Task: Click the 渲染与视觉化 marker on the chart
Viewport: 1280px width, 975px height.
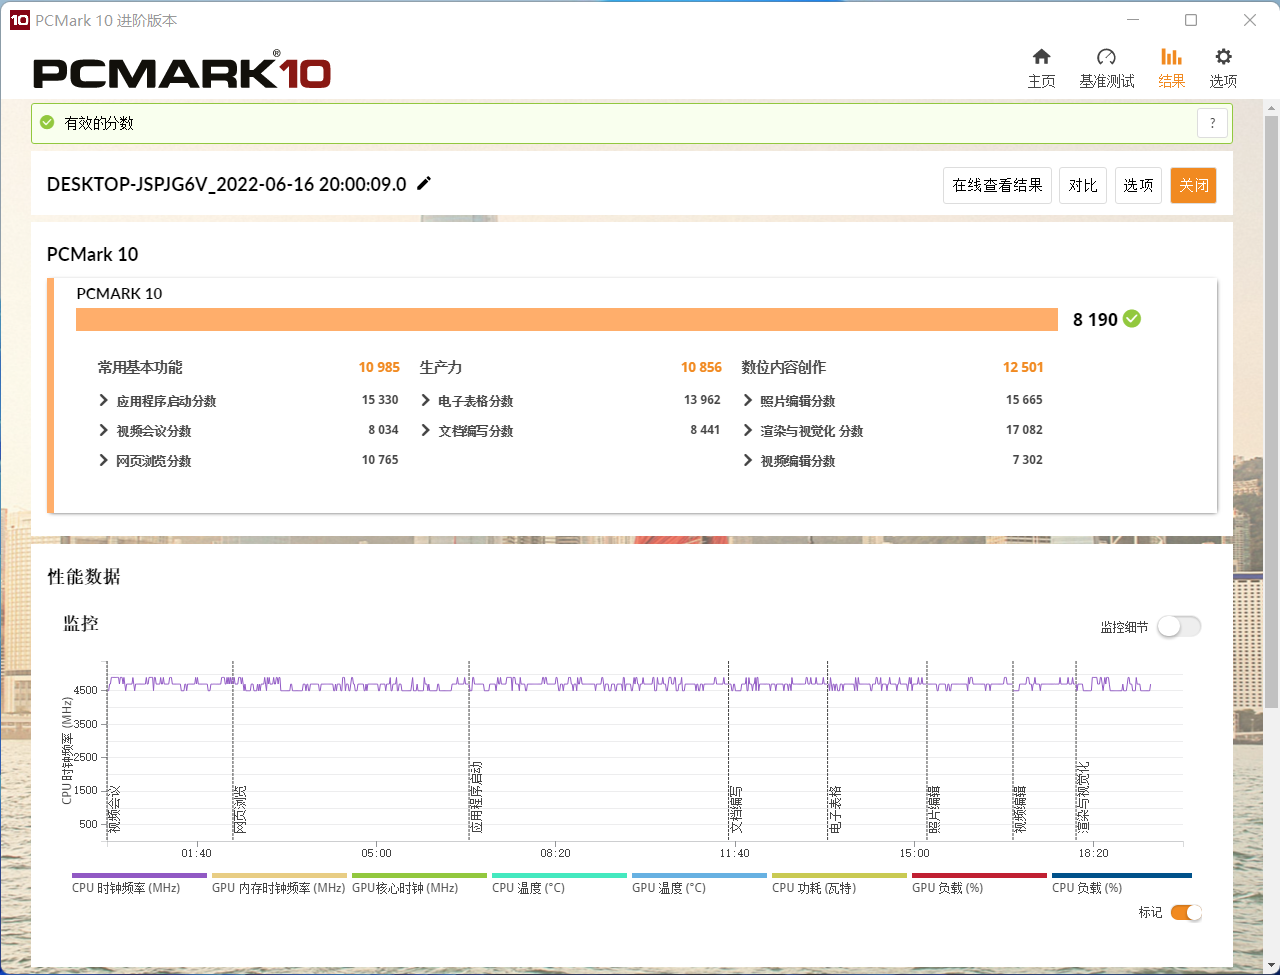Action: point(1083,798)
